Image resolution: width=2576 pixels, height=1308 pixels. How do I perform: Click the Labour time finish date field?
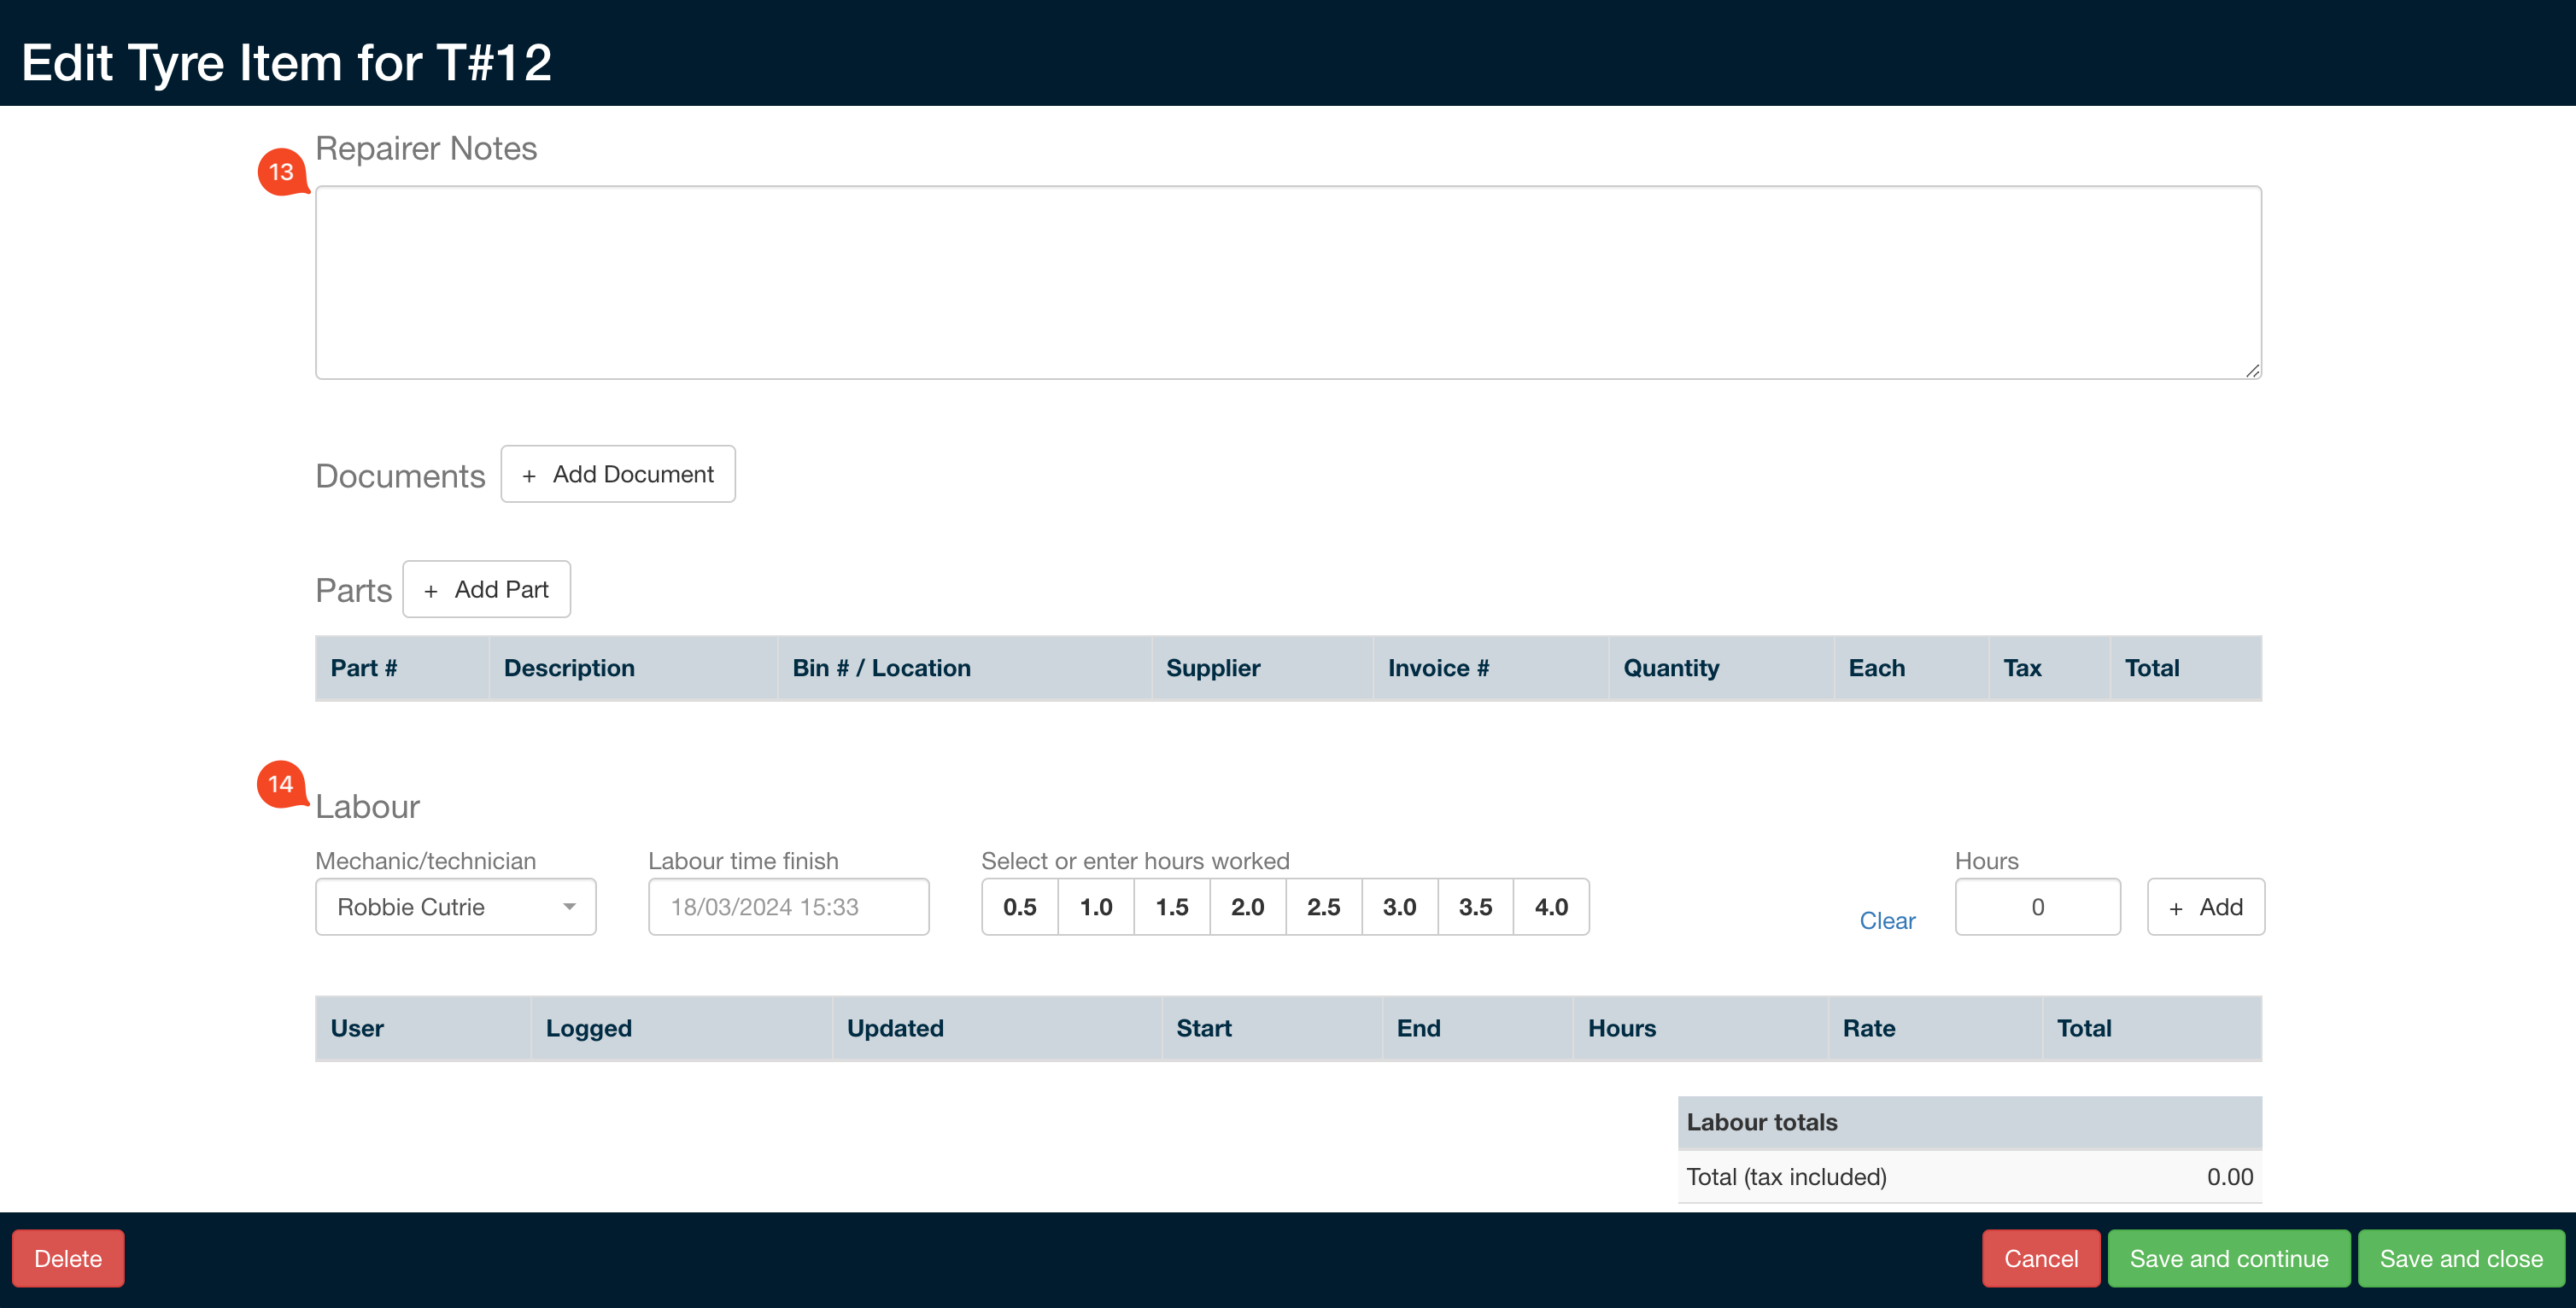(x=789, y=907)
